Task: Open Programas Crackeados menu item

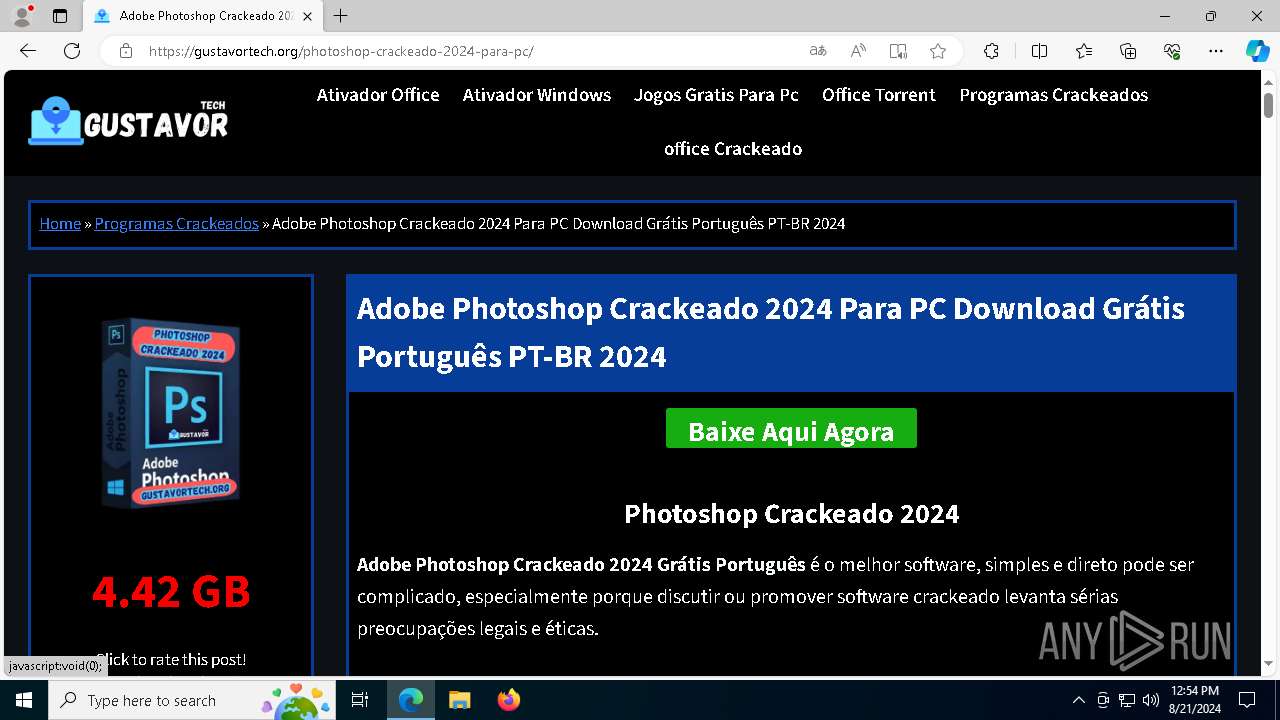Action: click(x=1054, y=95)
